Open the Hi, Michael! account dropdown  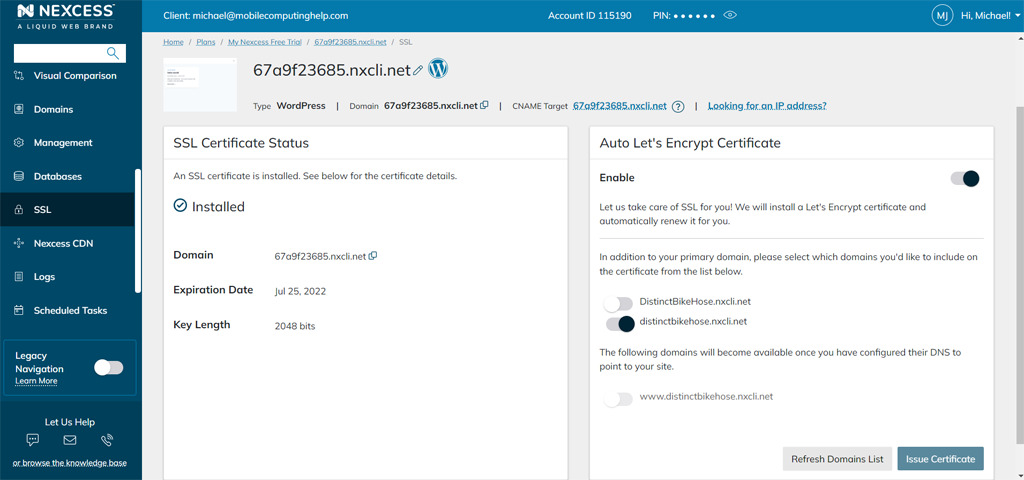(x=991, y=15)
